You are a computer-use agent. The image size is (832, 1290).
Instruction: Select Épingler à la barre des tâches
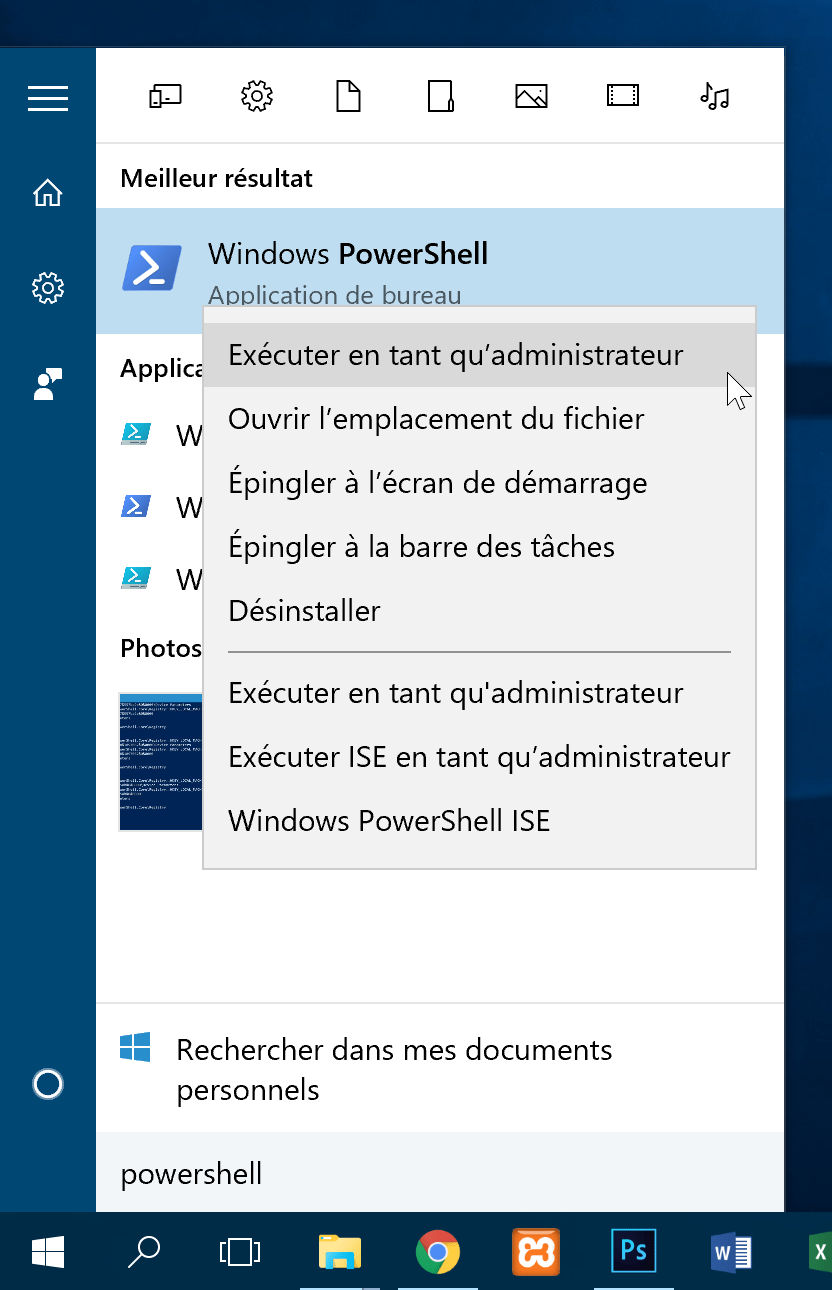[x=479, y=547]
